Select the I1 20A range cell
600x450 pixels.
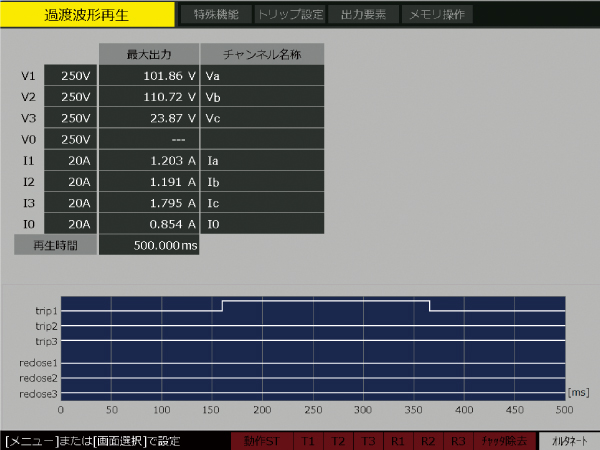point(75,160)
